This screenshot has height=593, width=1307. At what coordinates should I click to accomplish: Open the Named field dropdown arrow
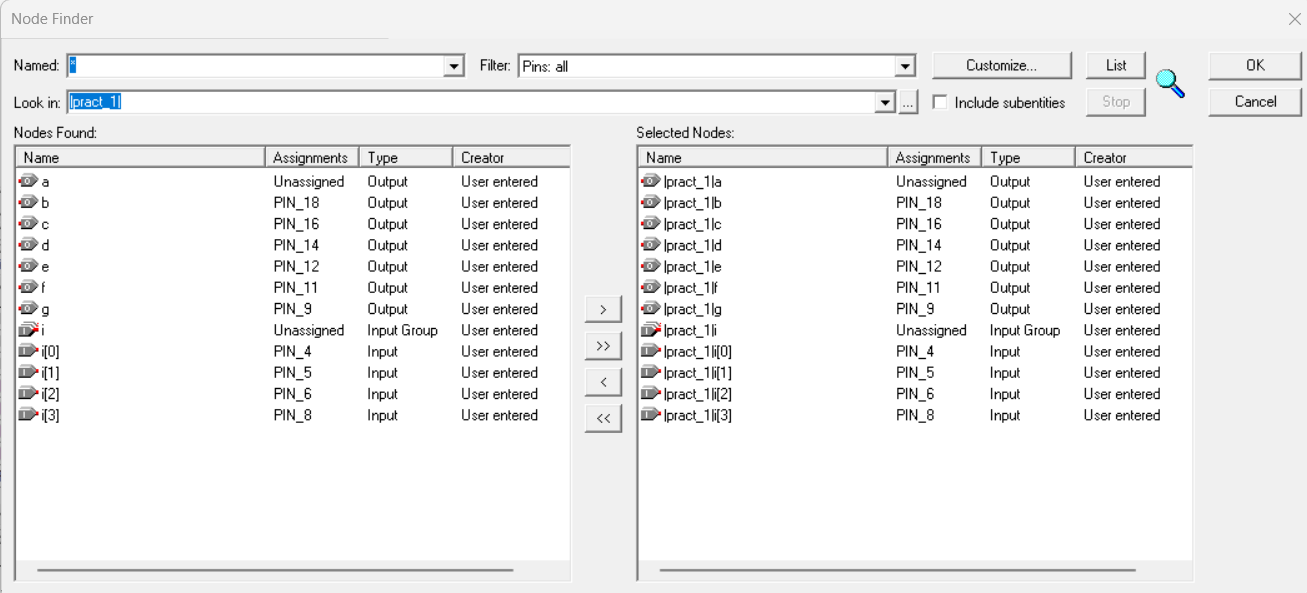[455, 67]
